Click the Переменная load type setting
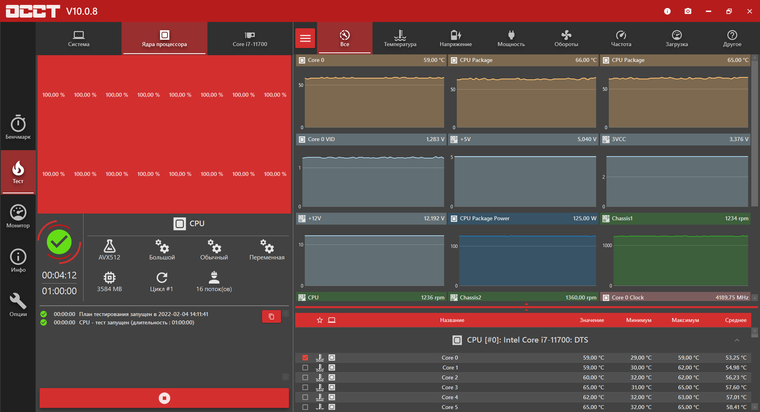This screenshot has width=760, height=412. pos(267,250)
